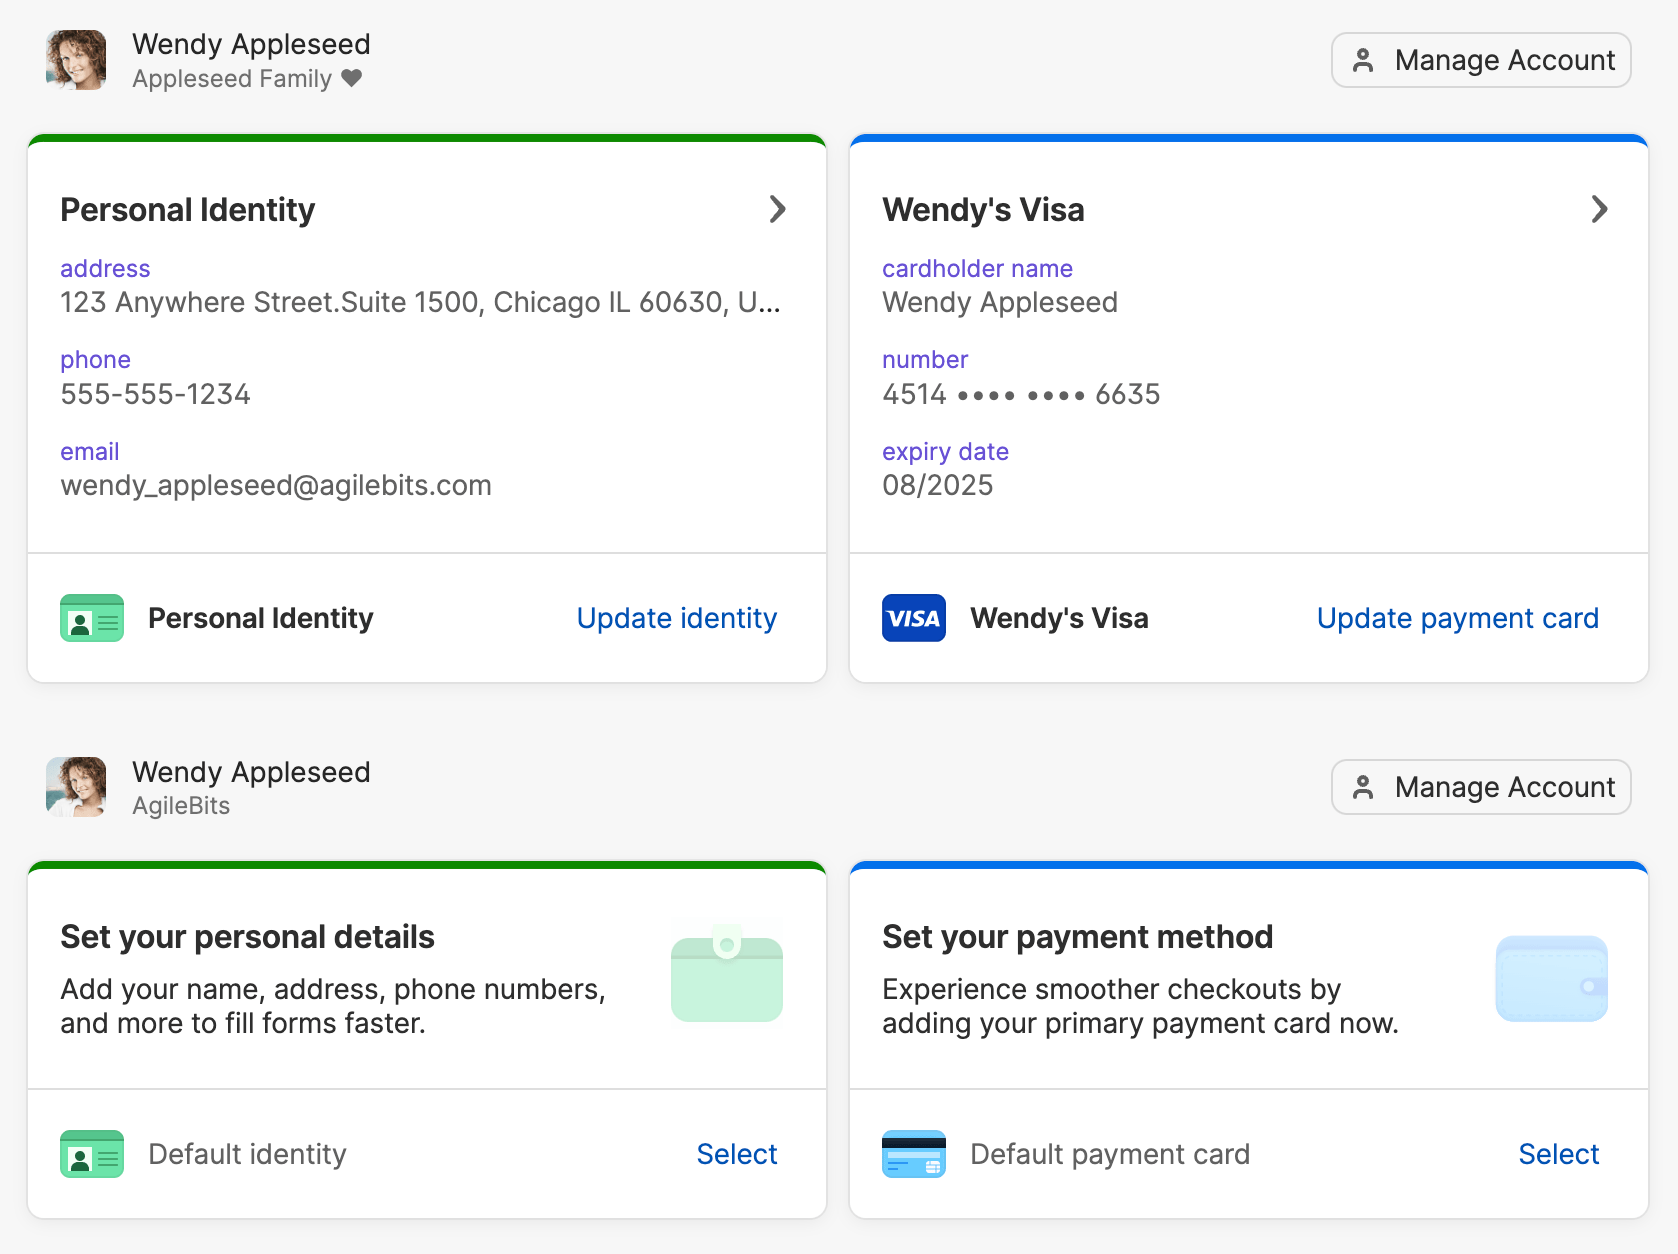Click the Update identity link
Viewport: 1678px width, 1254px height.
pyautogui.click(x=676, y=618)
